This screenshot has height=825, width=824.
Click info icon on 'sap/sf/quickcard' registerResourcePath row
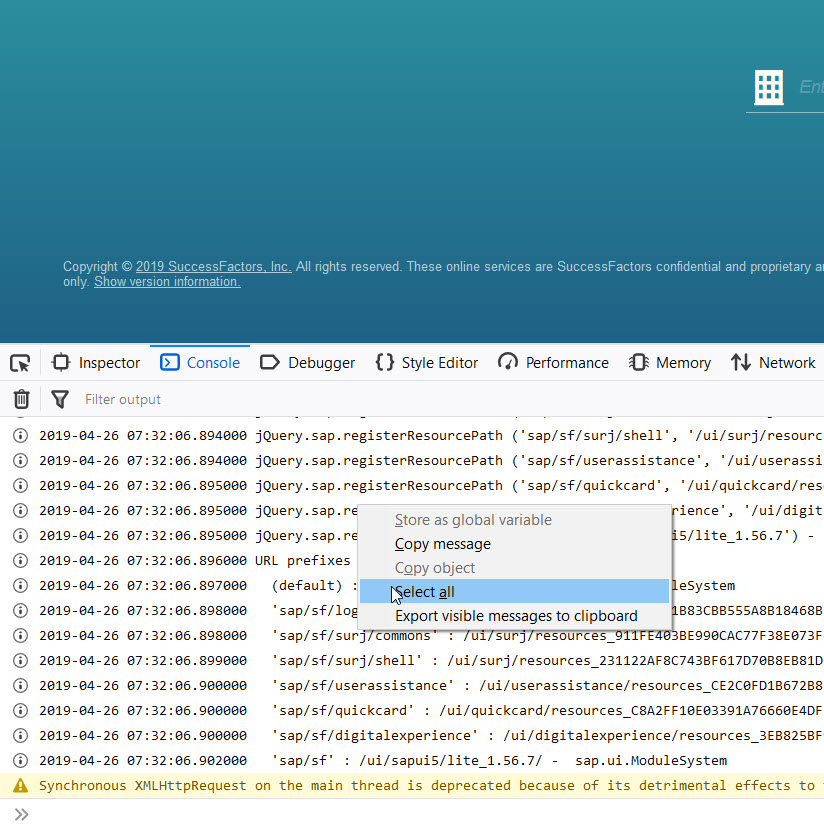(x=21, y=486)
